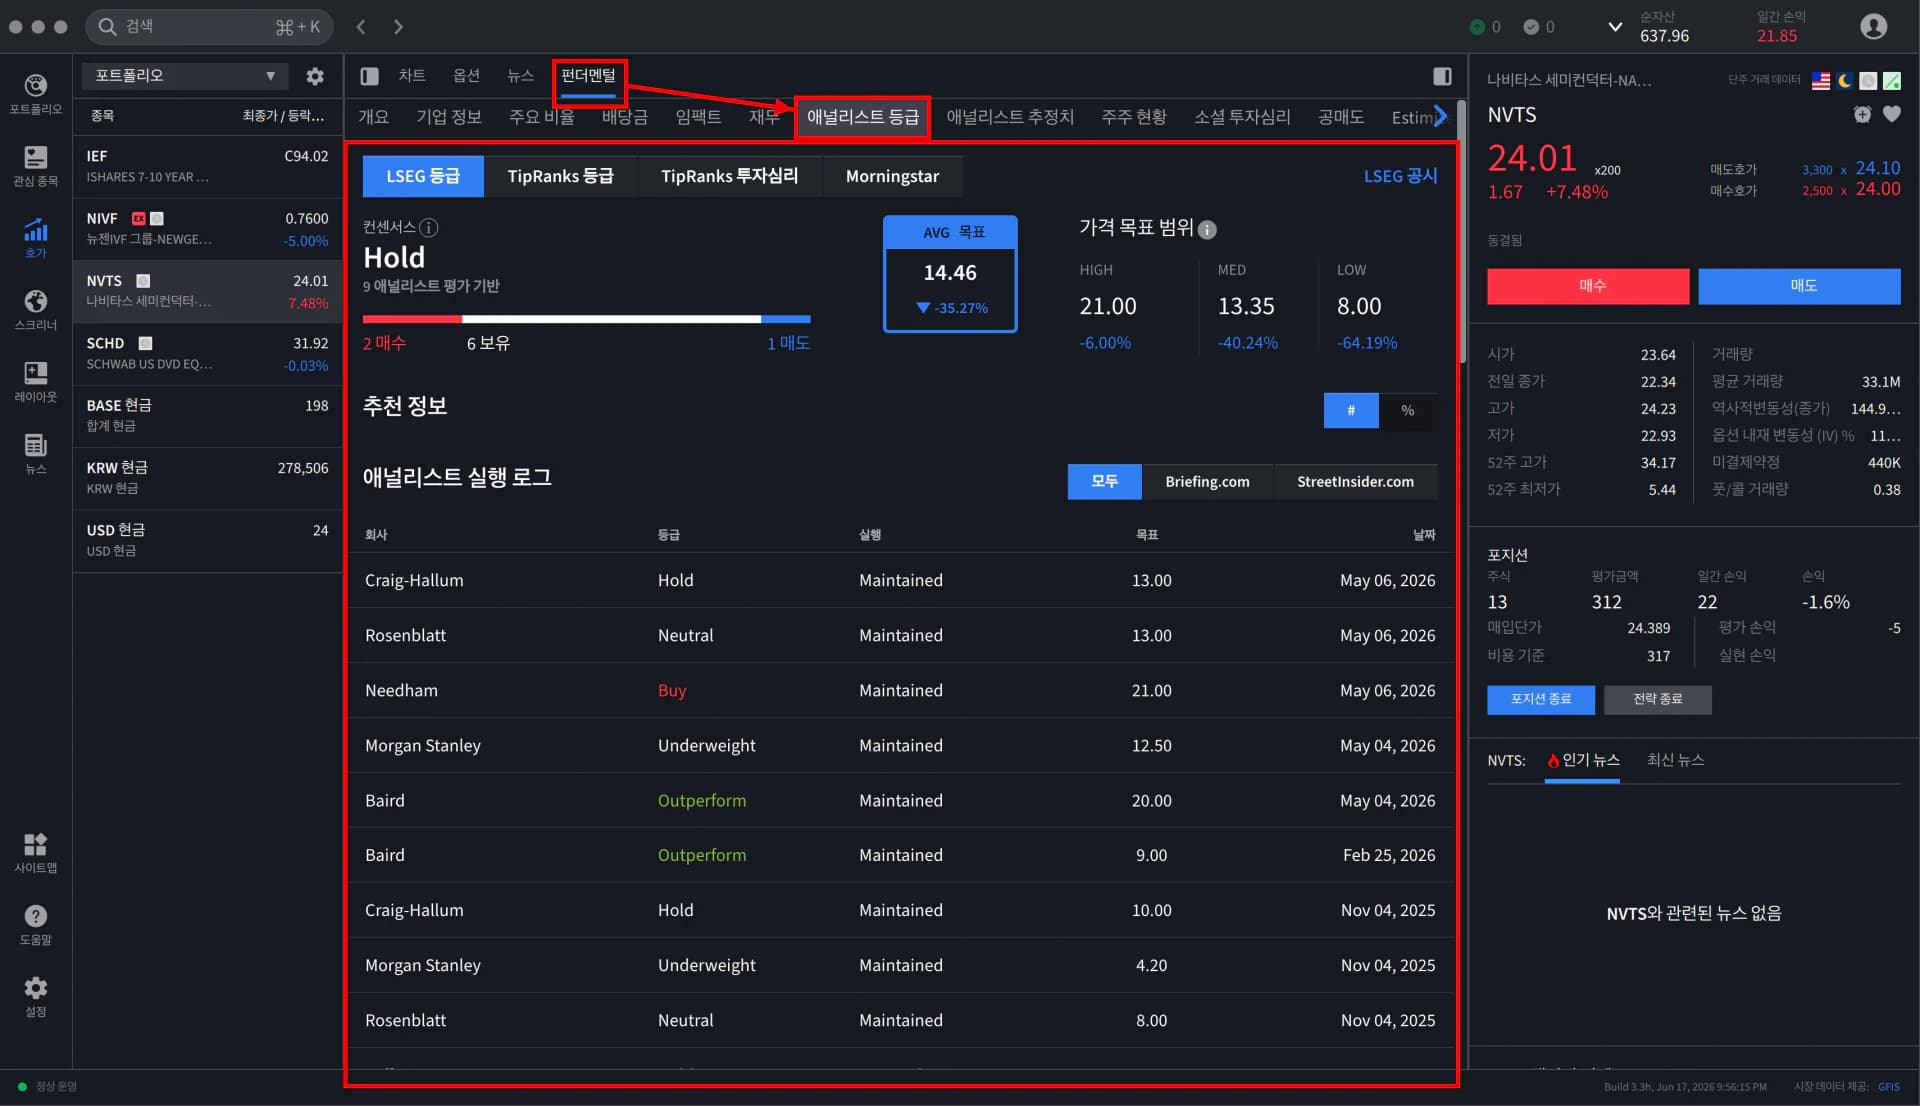The image size is (1920, 1106).
Task: Open the 레이아웃 sidebar icon
Action: click(x=36, y=382)
